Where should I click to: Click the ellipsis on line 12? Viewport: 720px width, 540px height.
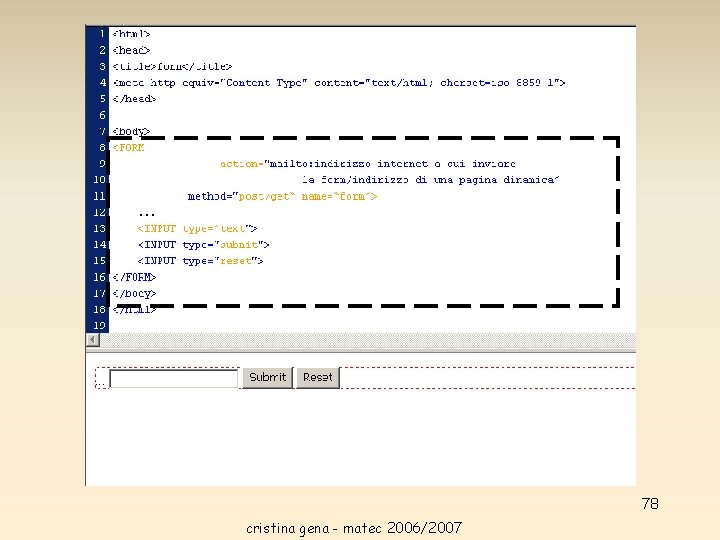[x=146, y=214]
